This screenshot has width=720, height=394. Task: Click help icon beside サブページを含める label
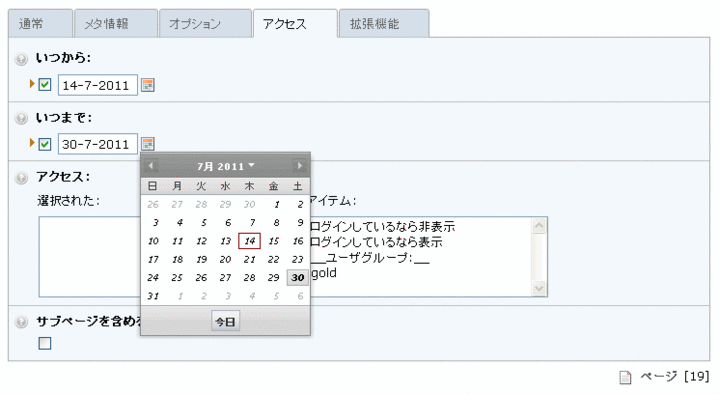click(21, 321)
